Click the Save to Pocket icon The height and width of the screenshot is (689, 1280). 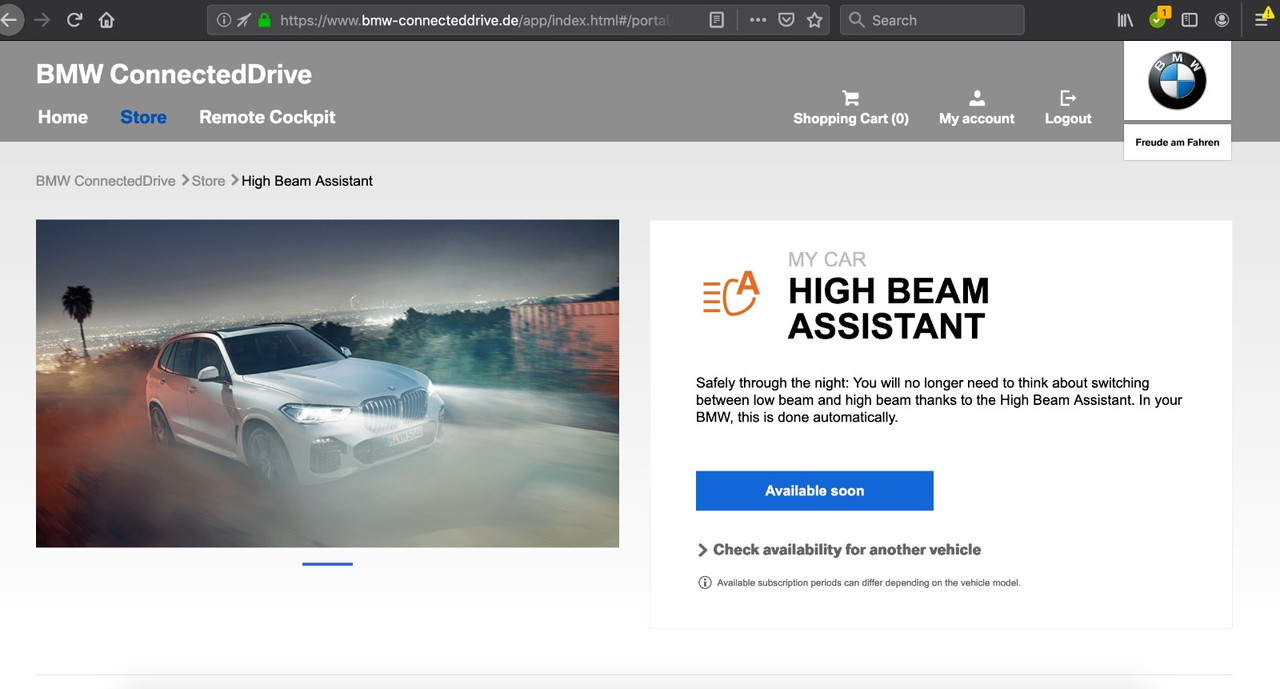coord(786,20)
